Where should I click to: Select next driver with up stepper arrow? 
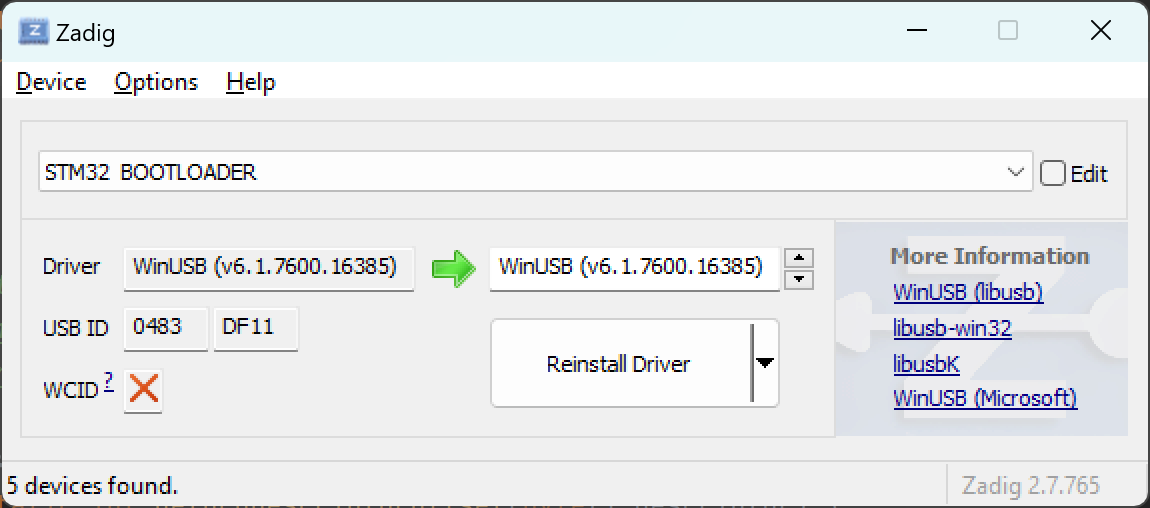799,259
